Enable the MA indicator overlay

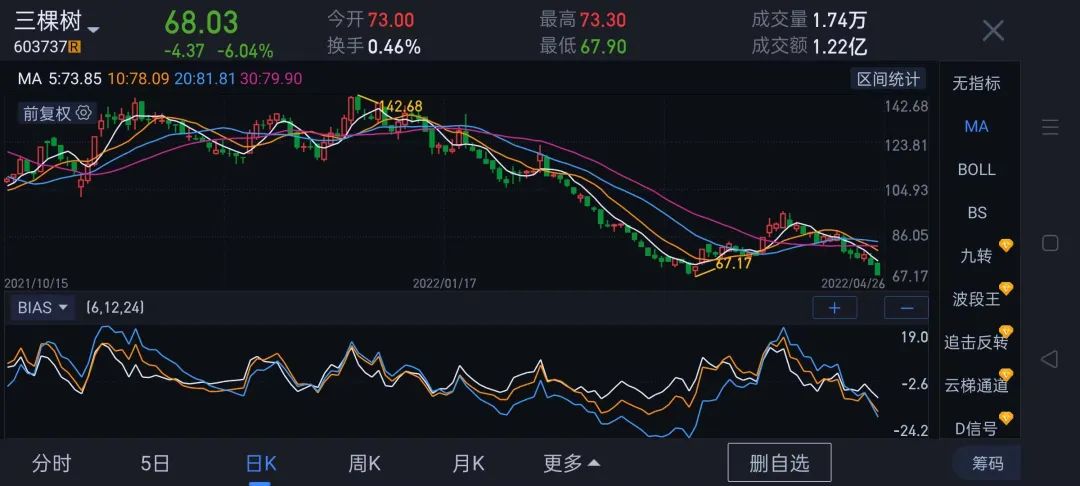point(976,126)
